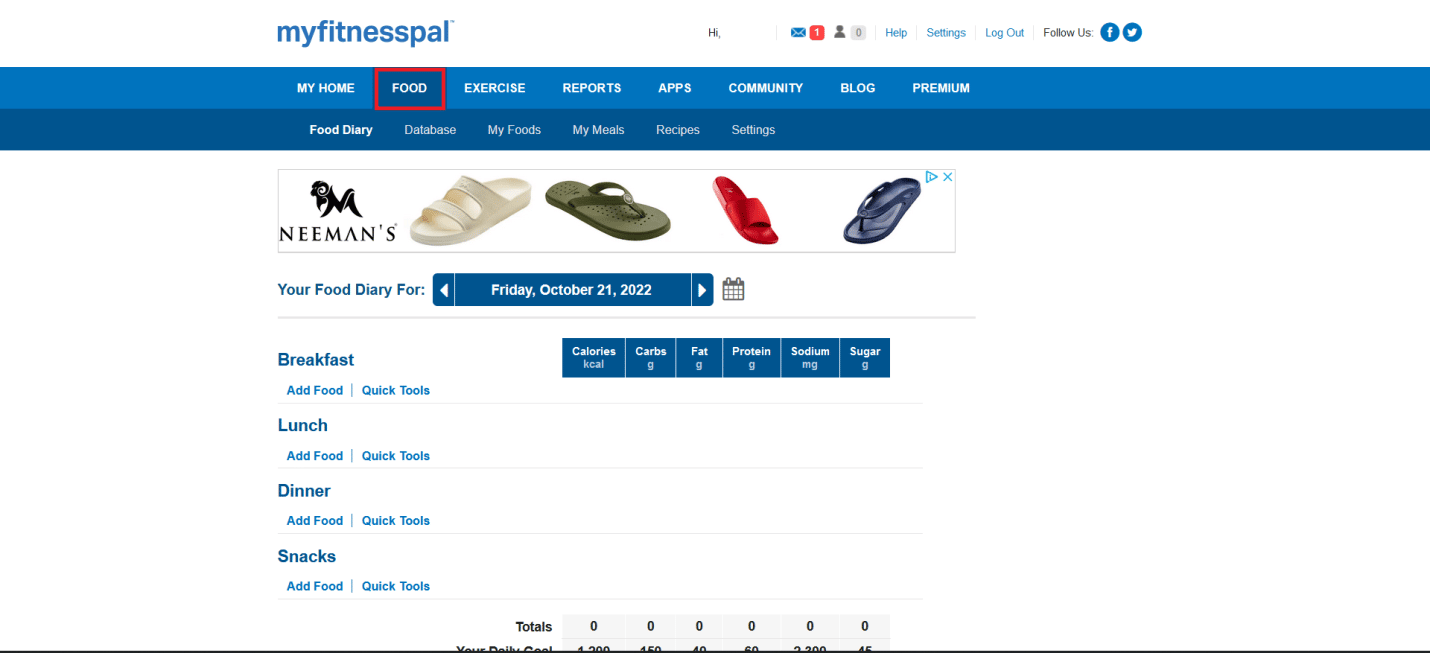Add Food to Breakfast
Screen dimensions: 1430x653
click(x=315, y=391)
